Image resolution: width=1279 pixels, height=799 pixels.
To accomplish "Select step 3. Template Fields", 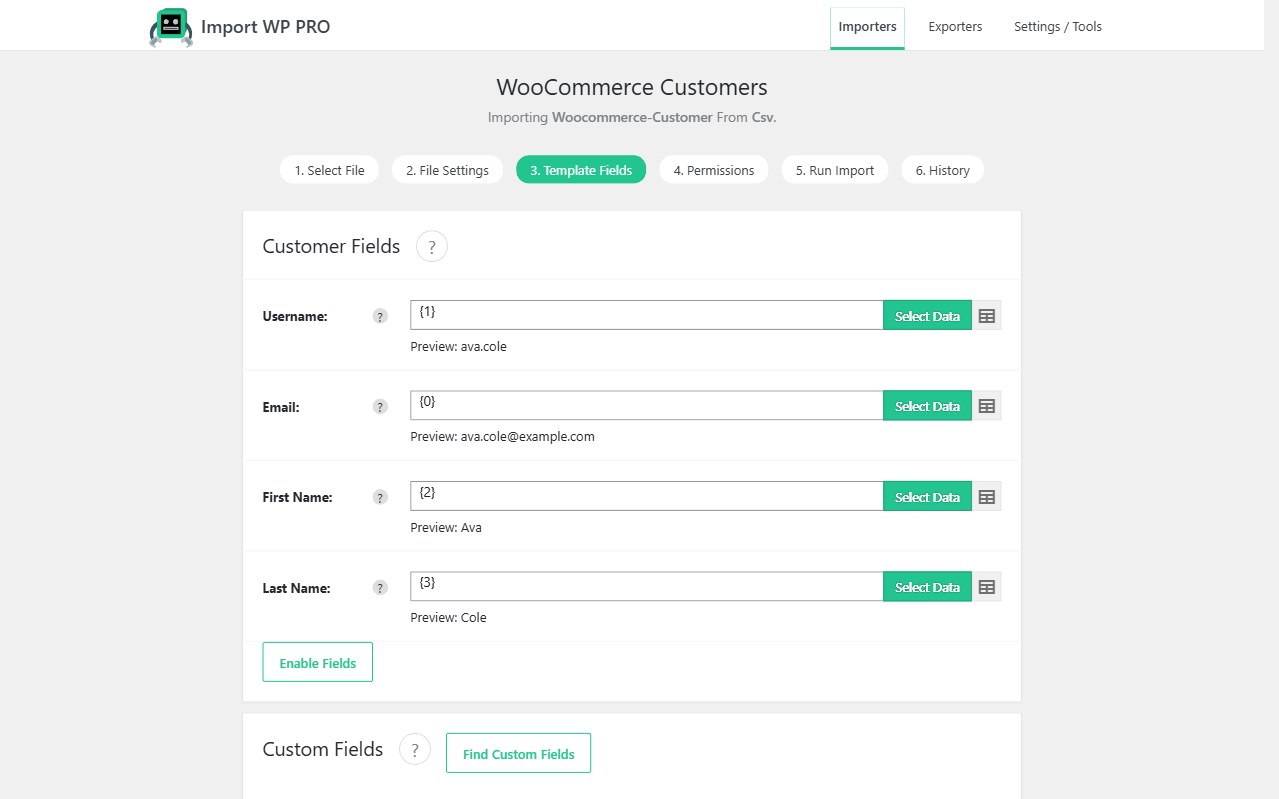I will [x=581, y=170].
